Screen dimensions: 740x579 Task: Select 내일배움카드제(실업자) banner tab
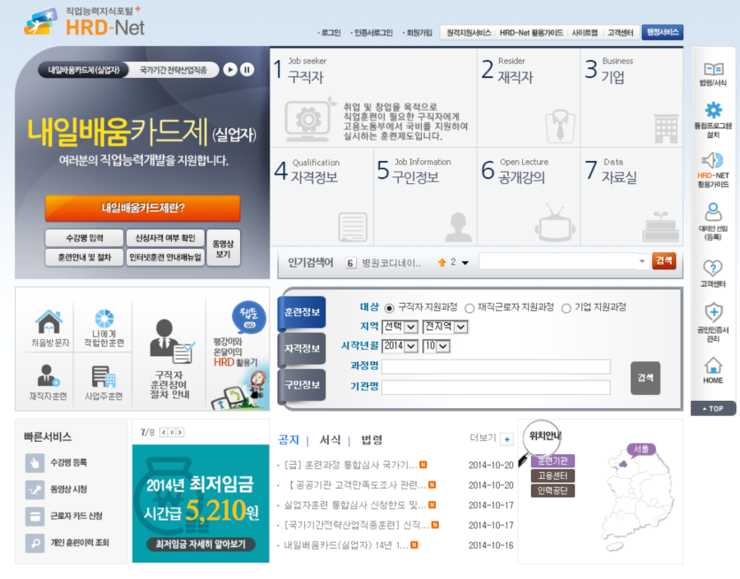tap(84, 70)
